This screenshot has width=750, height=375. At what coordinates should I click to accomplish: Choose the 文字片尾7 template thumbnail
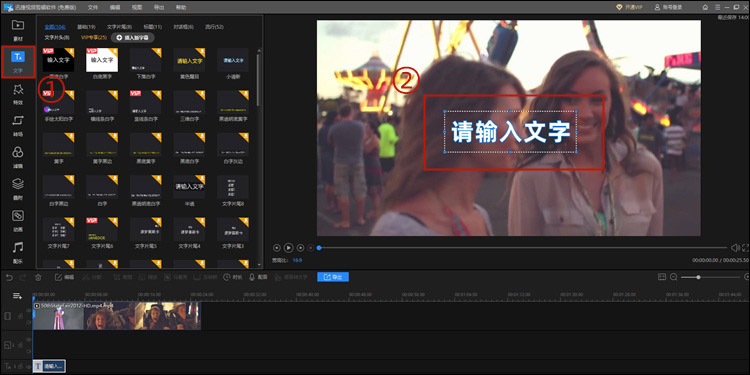58,230
